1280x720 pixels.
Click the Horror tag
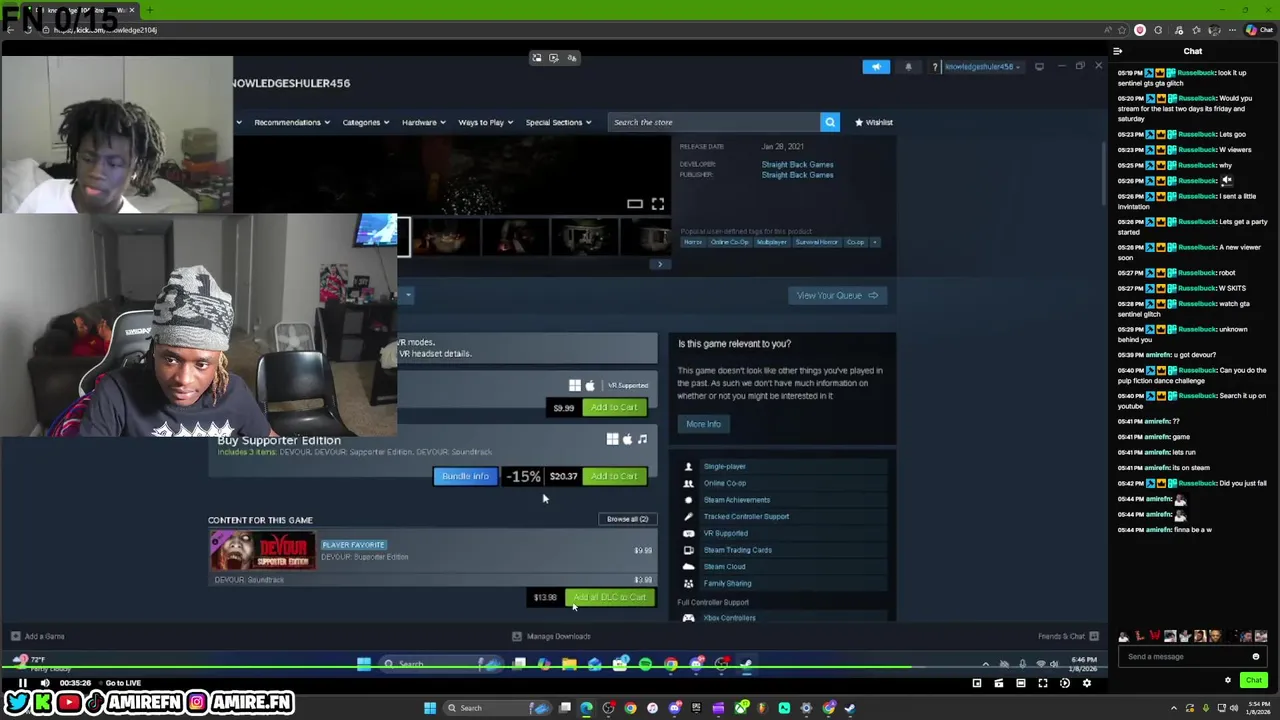click(x=693, y=242)
